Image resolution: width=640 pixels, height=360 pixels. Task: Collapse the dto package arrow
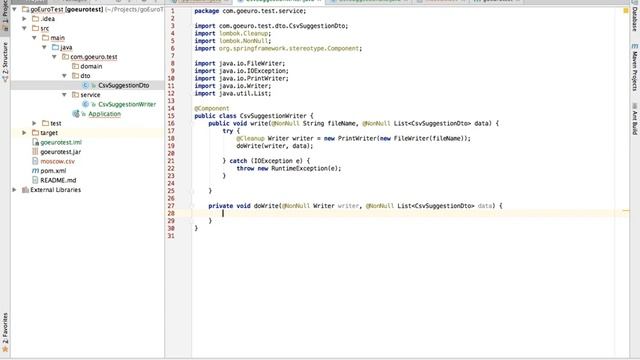[64, 76]
